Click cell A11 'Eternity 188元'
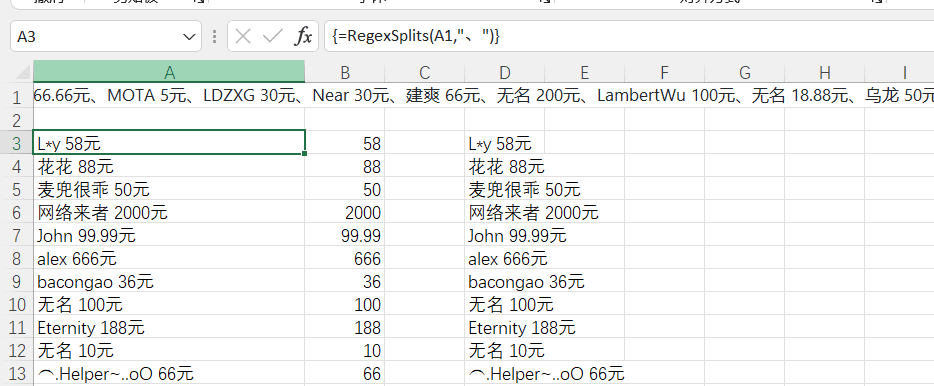 tap(169, 327)
